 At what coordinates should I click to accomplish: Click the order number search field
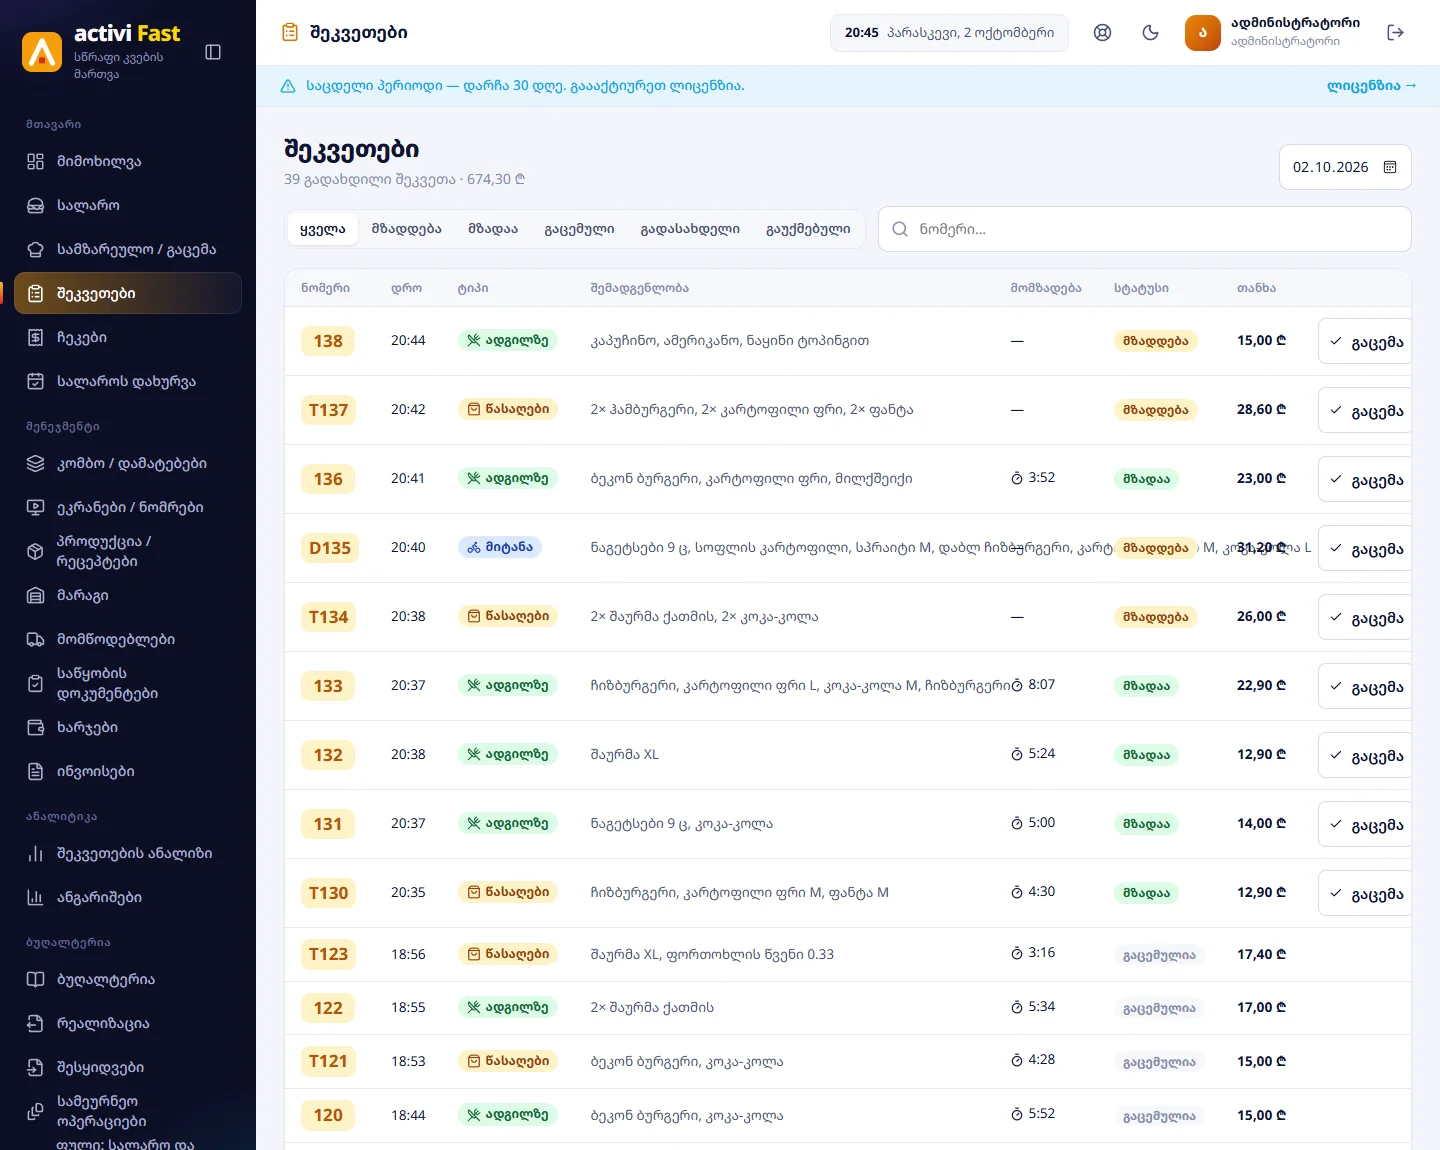tap(1145, 229)
